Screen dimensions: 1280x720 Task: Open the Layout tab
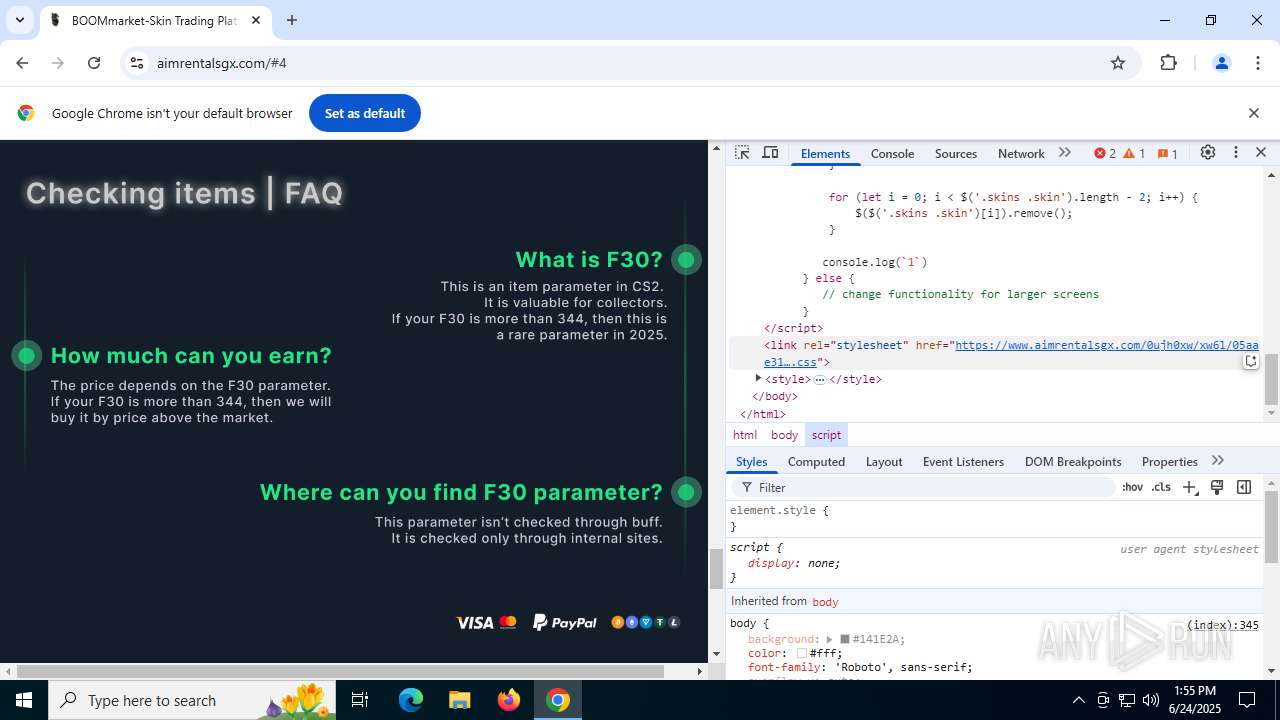click(x=884, y=462)
